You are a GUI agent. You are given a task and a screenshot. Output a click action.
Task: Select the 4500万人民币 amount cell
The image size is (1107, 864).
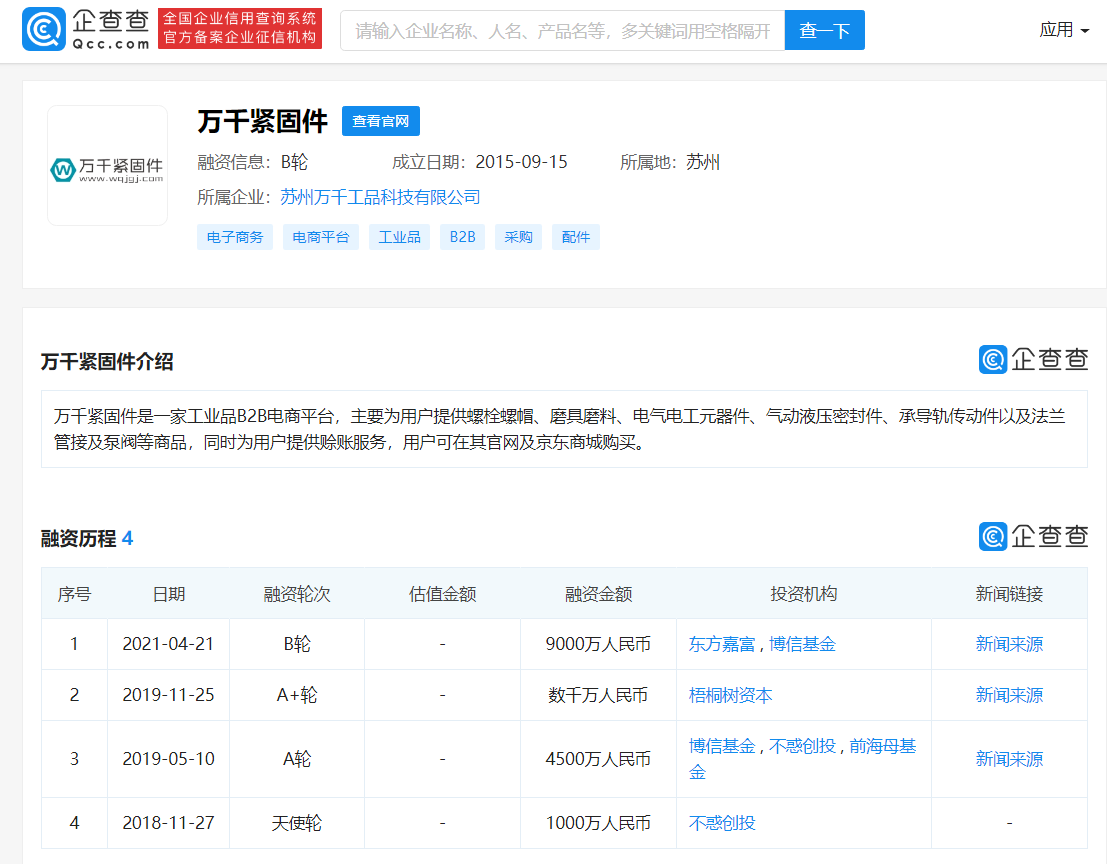(598, 759)
